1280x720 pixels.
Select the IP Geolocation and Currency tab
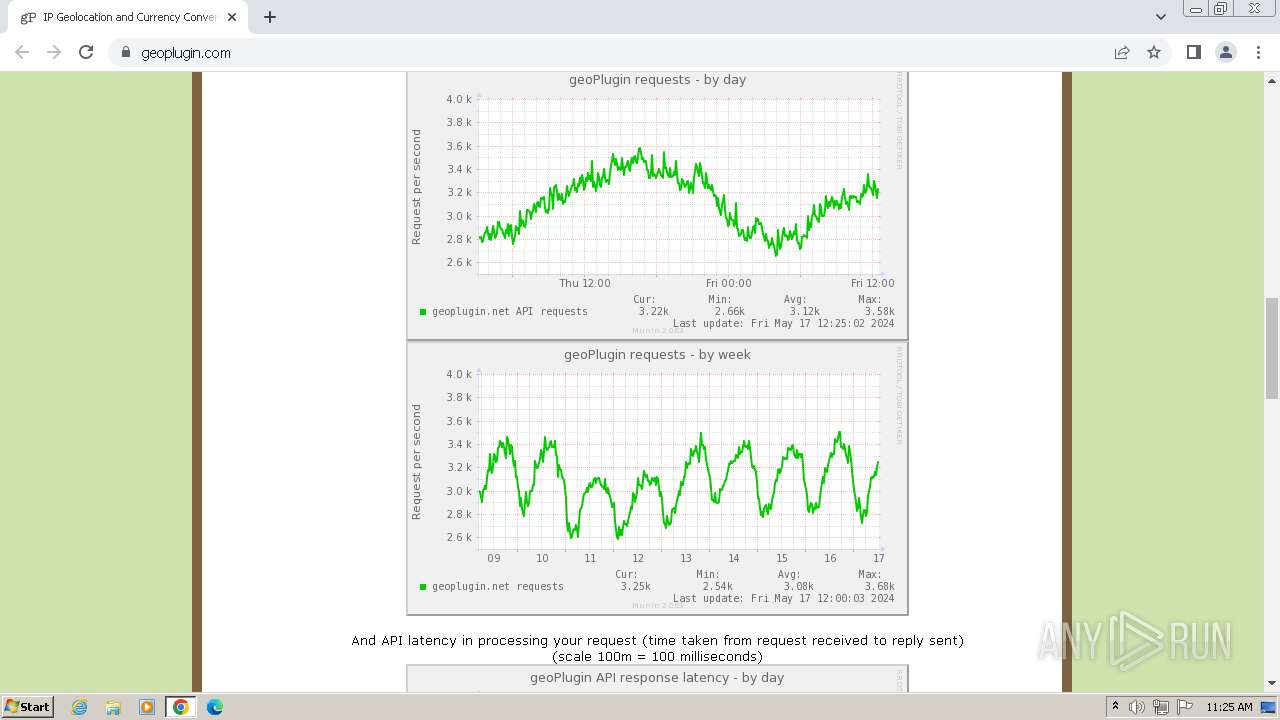tap(128, 17)
